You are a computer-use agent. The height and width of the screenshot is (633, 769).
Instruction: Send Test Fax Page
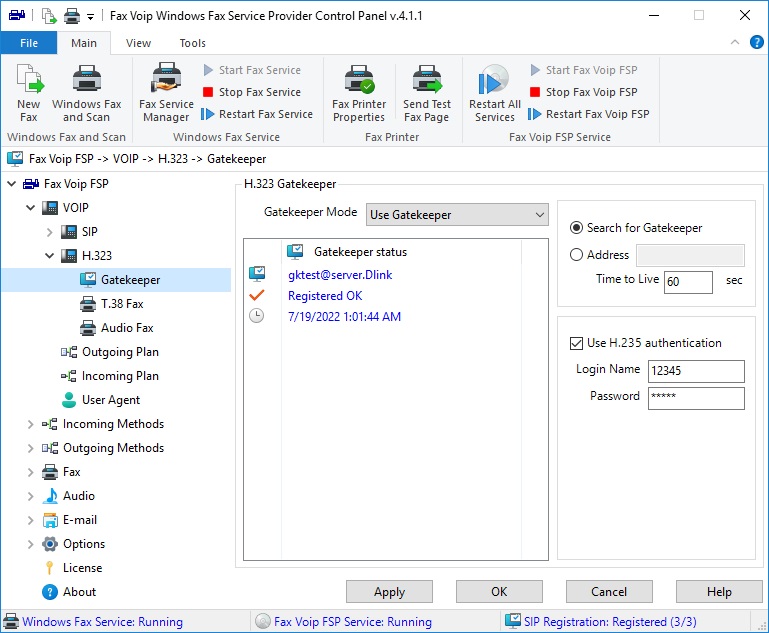click(427, 93)
